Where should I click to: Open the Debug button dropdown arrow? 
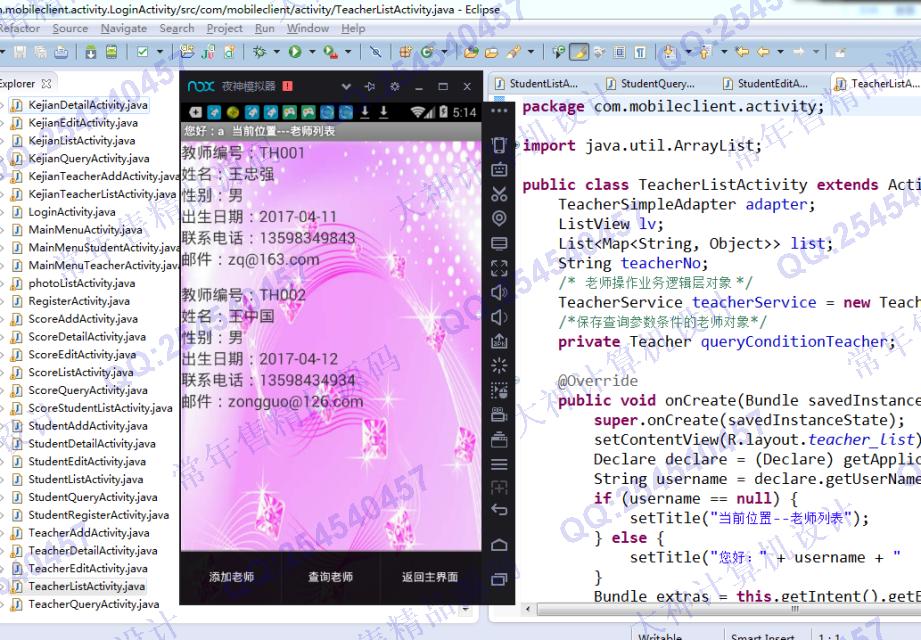(276, 52)
